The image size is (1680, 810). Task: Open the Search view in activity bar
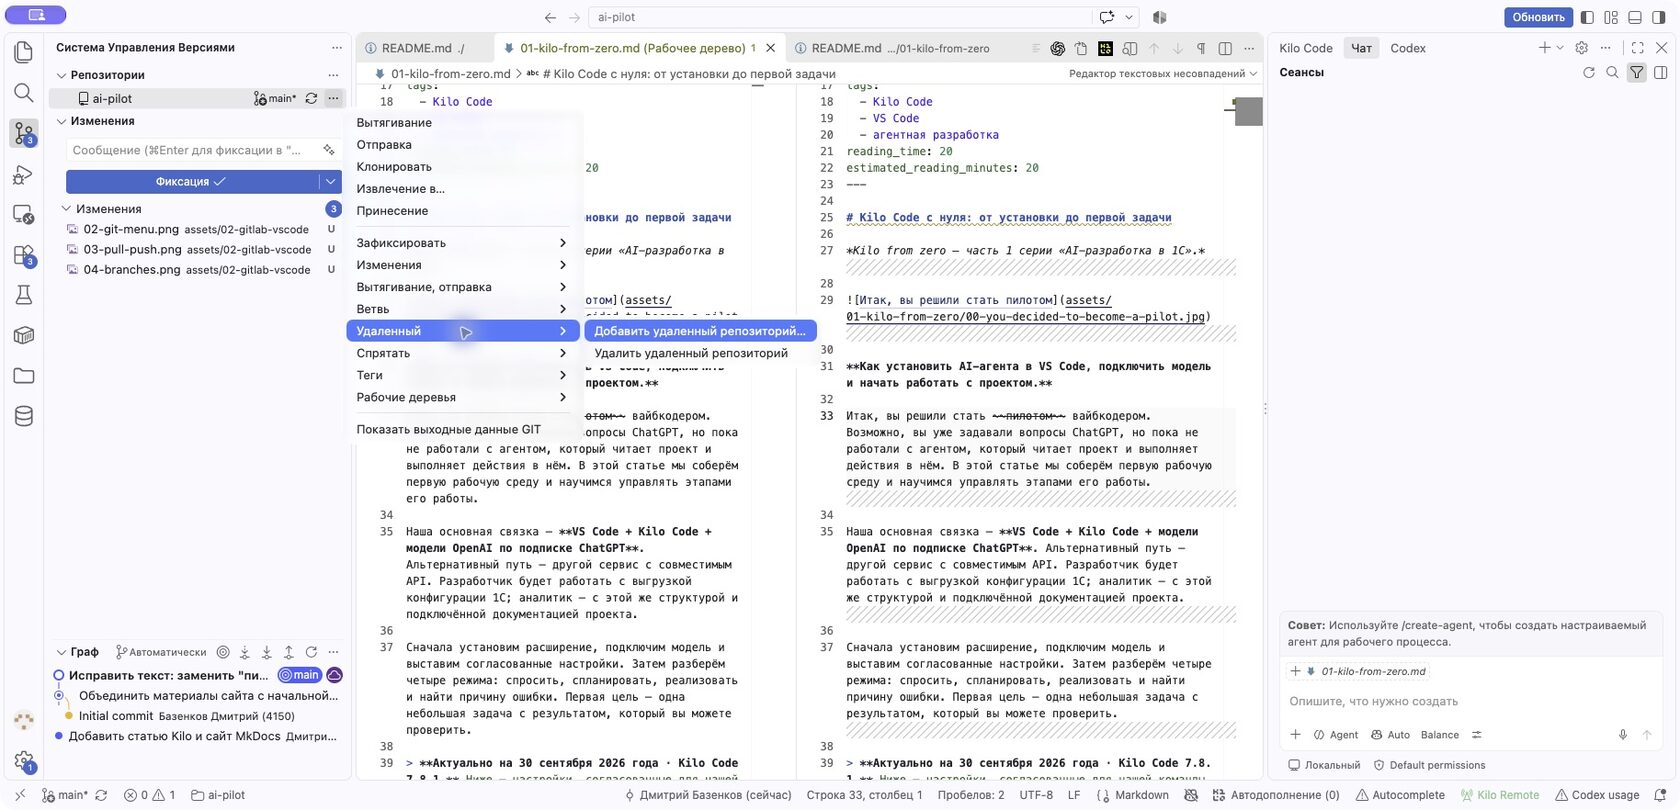[24, 93]
